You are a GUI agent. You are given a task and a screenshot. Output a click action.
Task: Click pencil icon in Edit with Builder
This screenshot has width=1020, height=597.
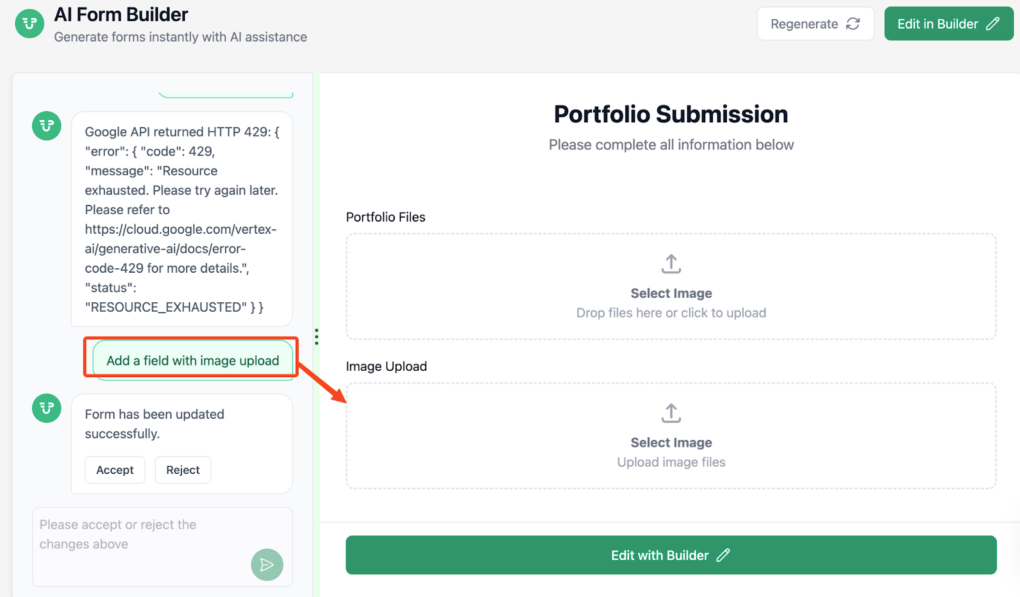724,555
